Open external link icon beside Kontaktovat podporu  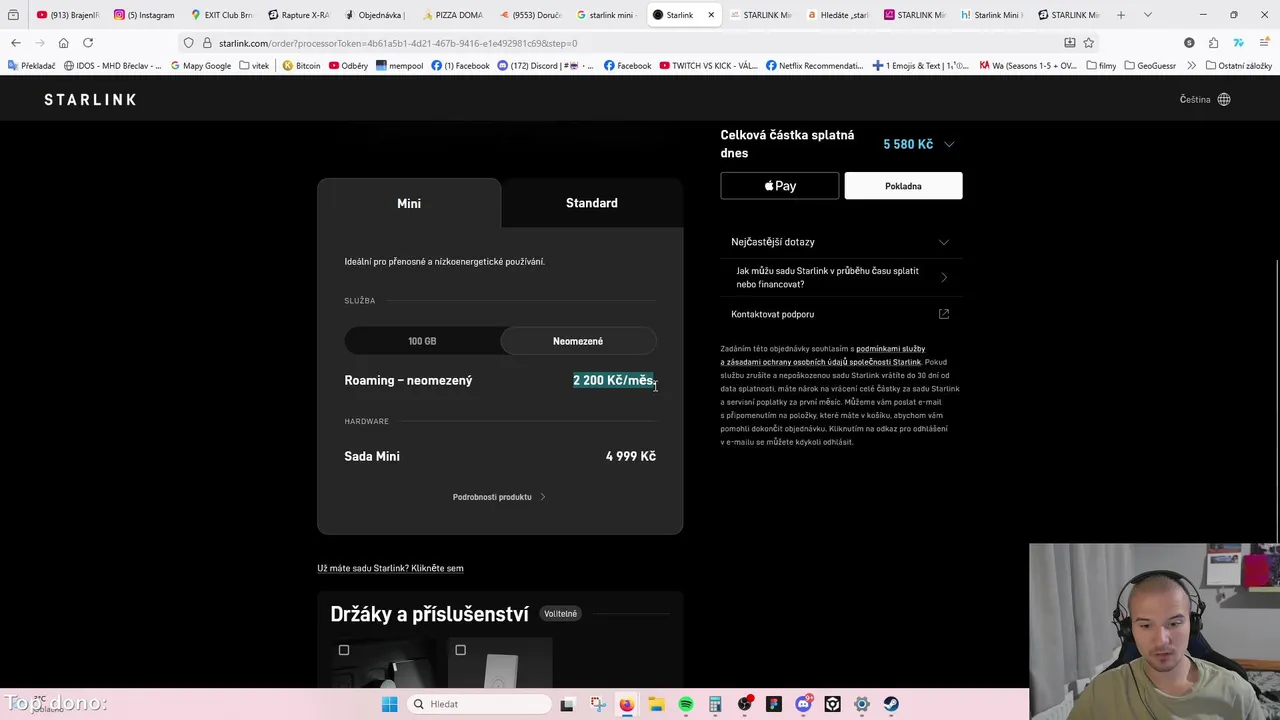(x=944, y=314)
